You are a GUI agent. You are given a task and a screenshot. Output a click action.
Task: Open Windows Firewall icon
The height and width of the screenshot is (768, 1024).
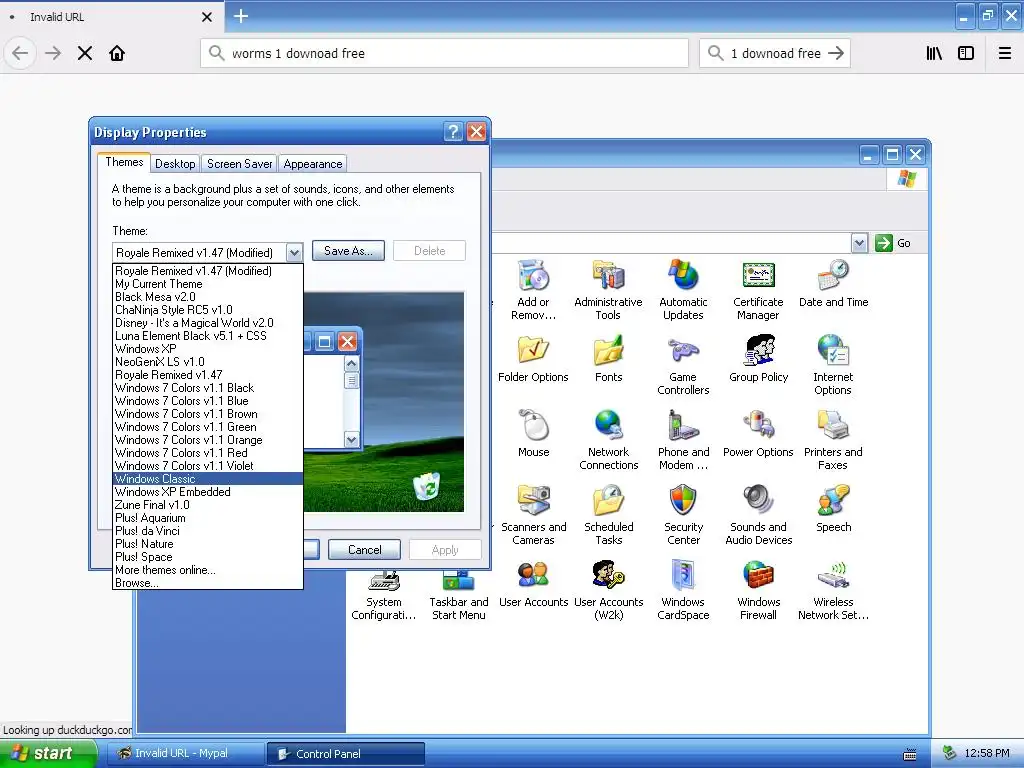pyautogui.click(x=758, y=590)
